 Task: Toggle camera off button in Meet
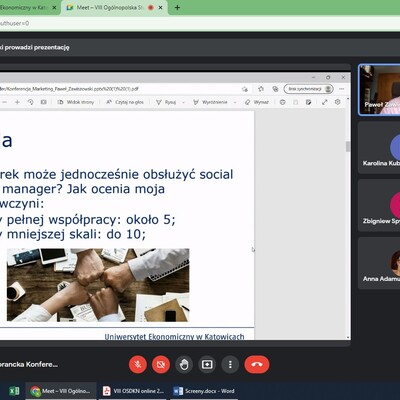coord(161,364)
